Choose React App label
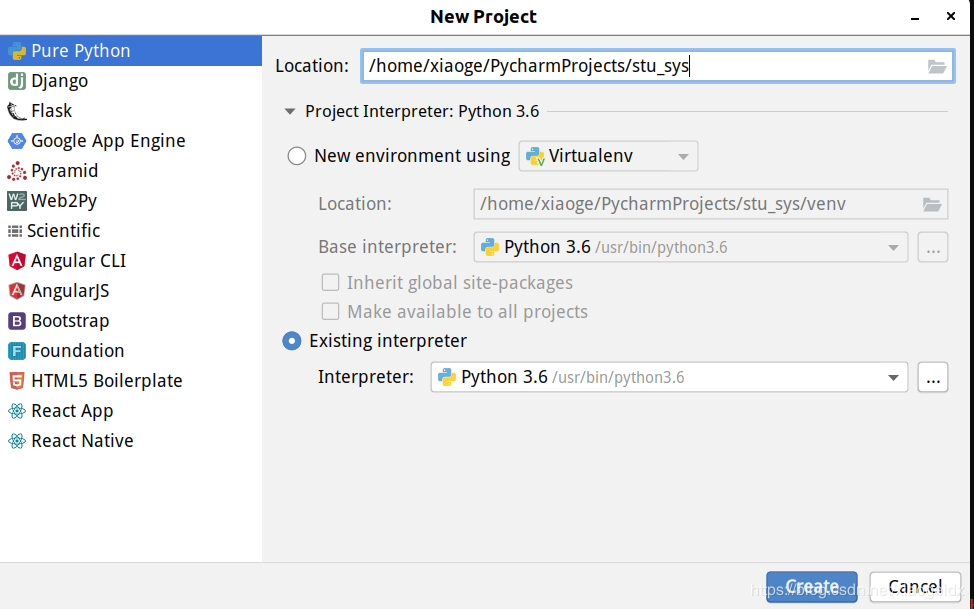The width and height of the screenshot is (974, 609). (x=72, y=411)
